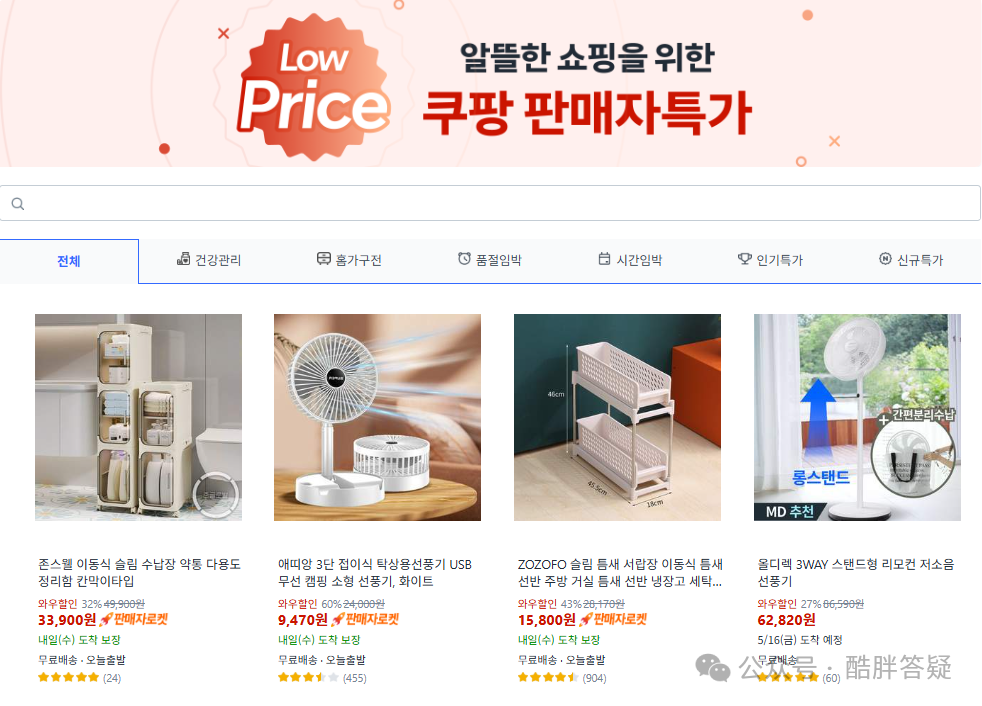Select the 전체 tab
The image size is (982, 706).
[69, 261]
